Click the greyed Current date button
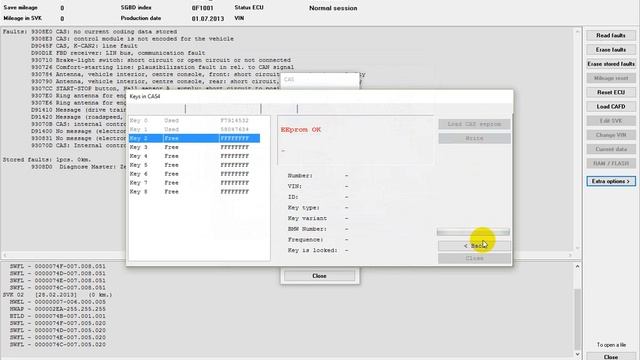The height and width of the screenshot is (360, 640). point(611,149)
